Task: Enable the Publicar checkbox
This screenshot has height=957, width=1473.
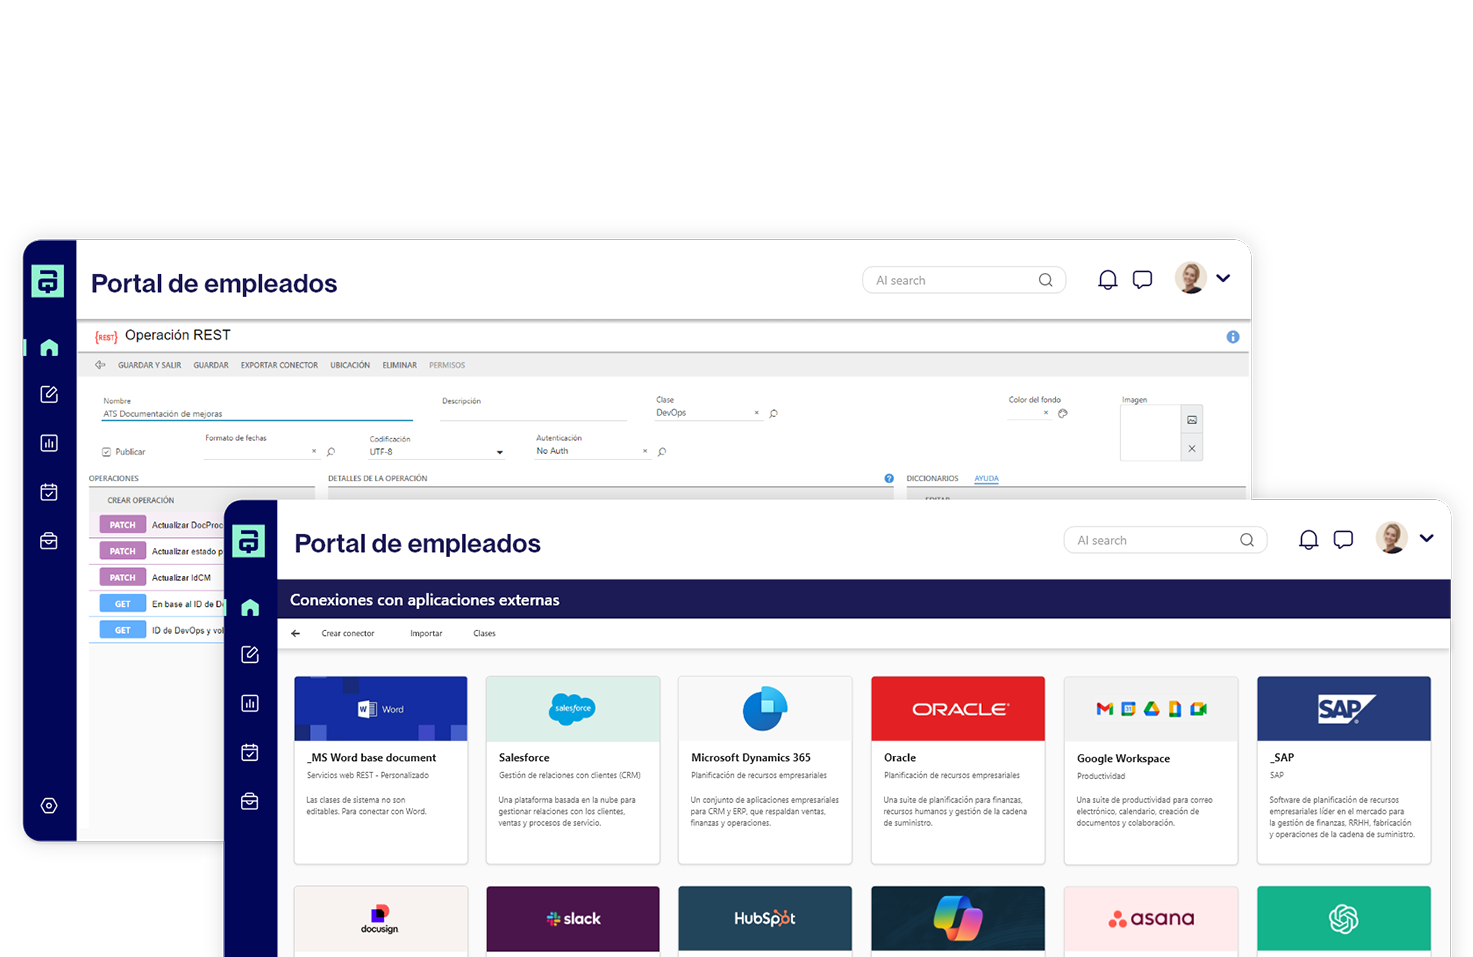Action: point(107,451)
